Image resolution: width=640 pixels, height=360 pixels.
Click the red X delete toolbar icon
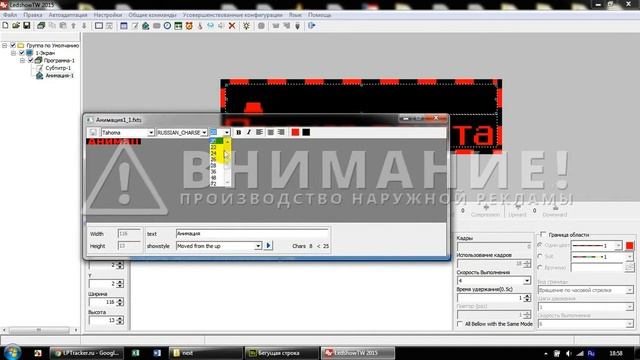pos(232,26)
